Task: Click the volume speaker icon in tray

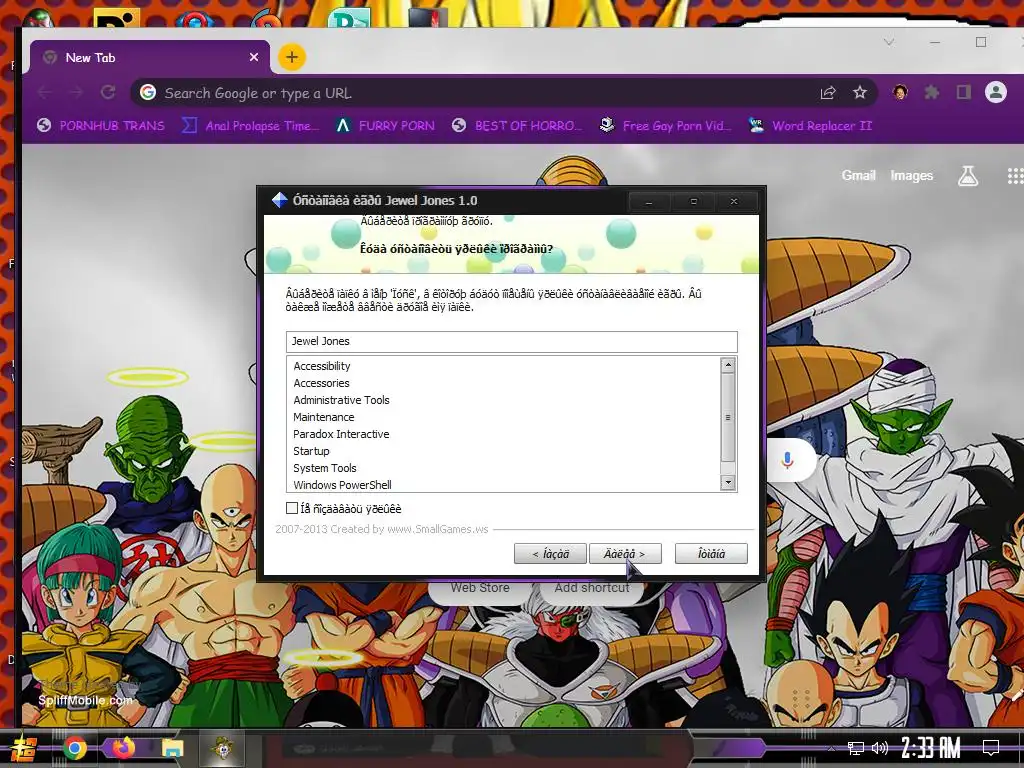Action: tap(880, 748)
